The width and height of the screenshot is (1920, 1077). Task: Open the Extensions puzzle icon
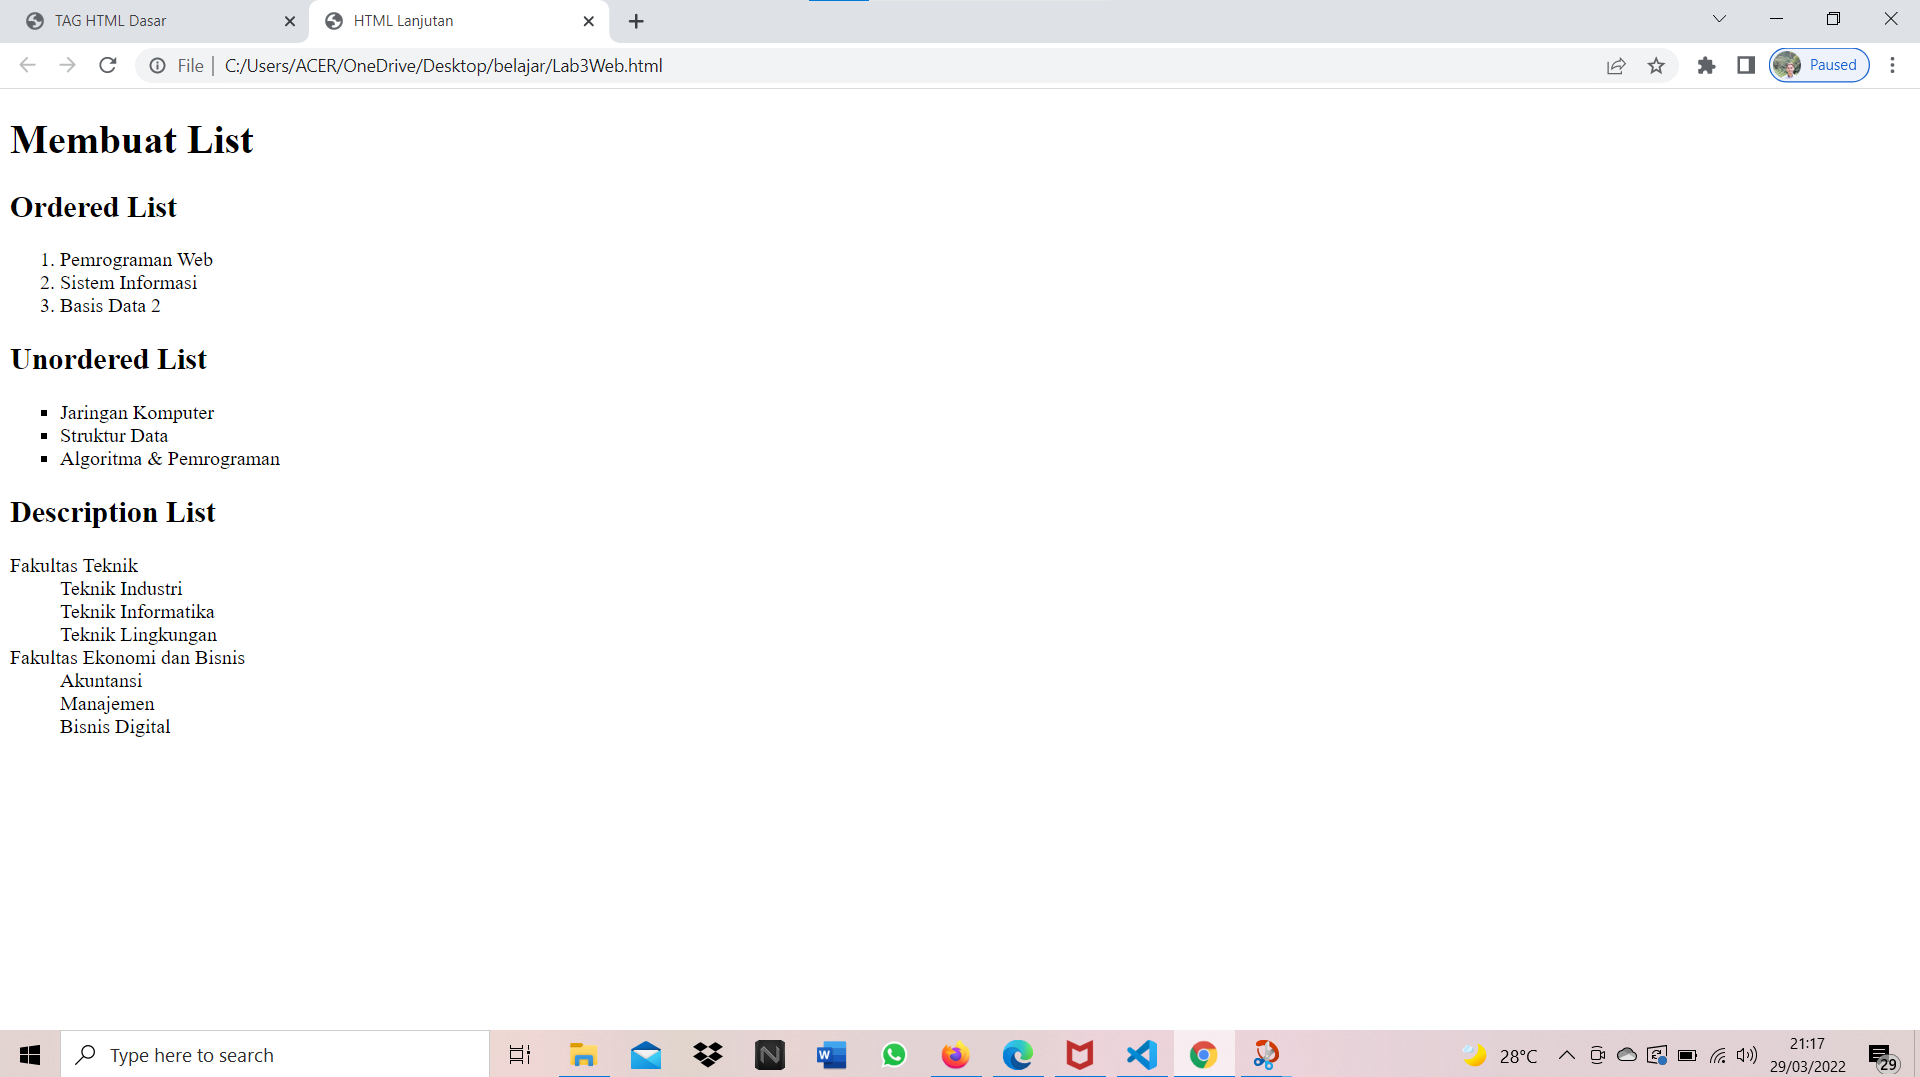coord(1707,65)
